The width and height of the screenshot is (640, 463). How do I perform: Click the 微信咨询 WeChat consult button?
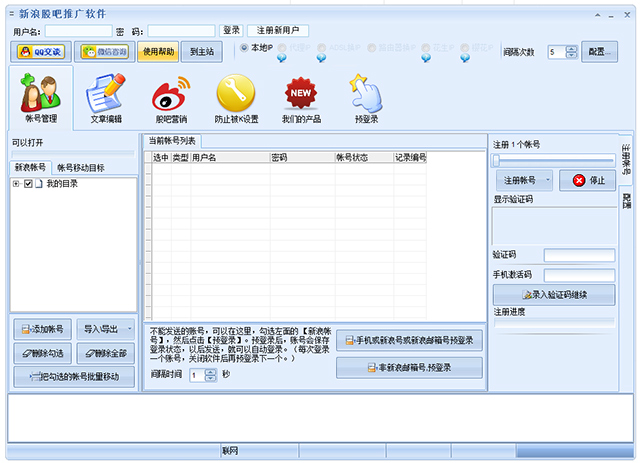[104, 52]
